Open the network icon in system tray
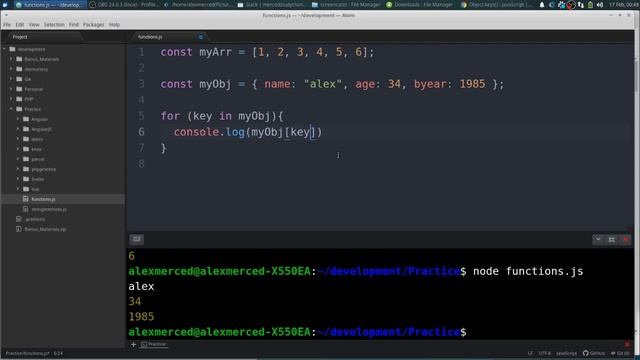 pos(580,5)
